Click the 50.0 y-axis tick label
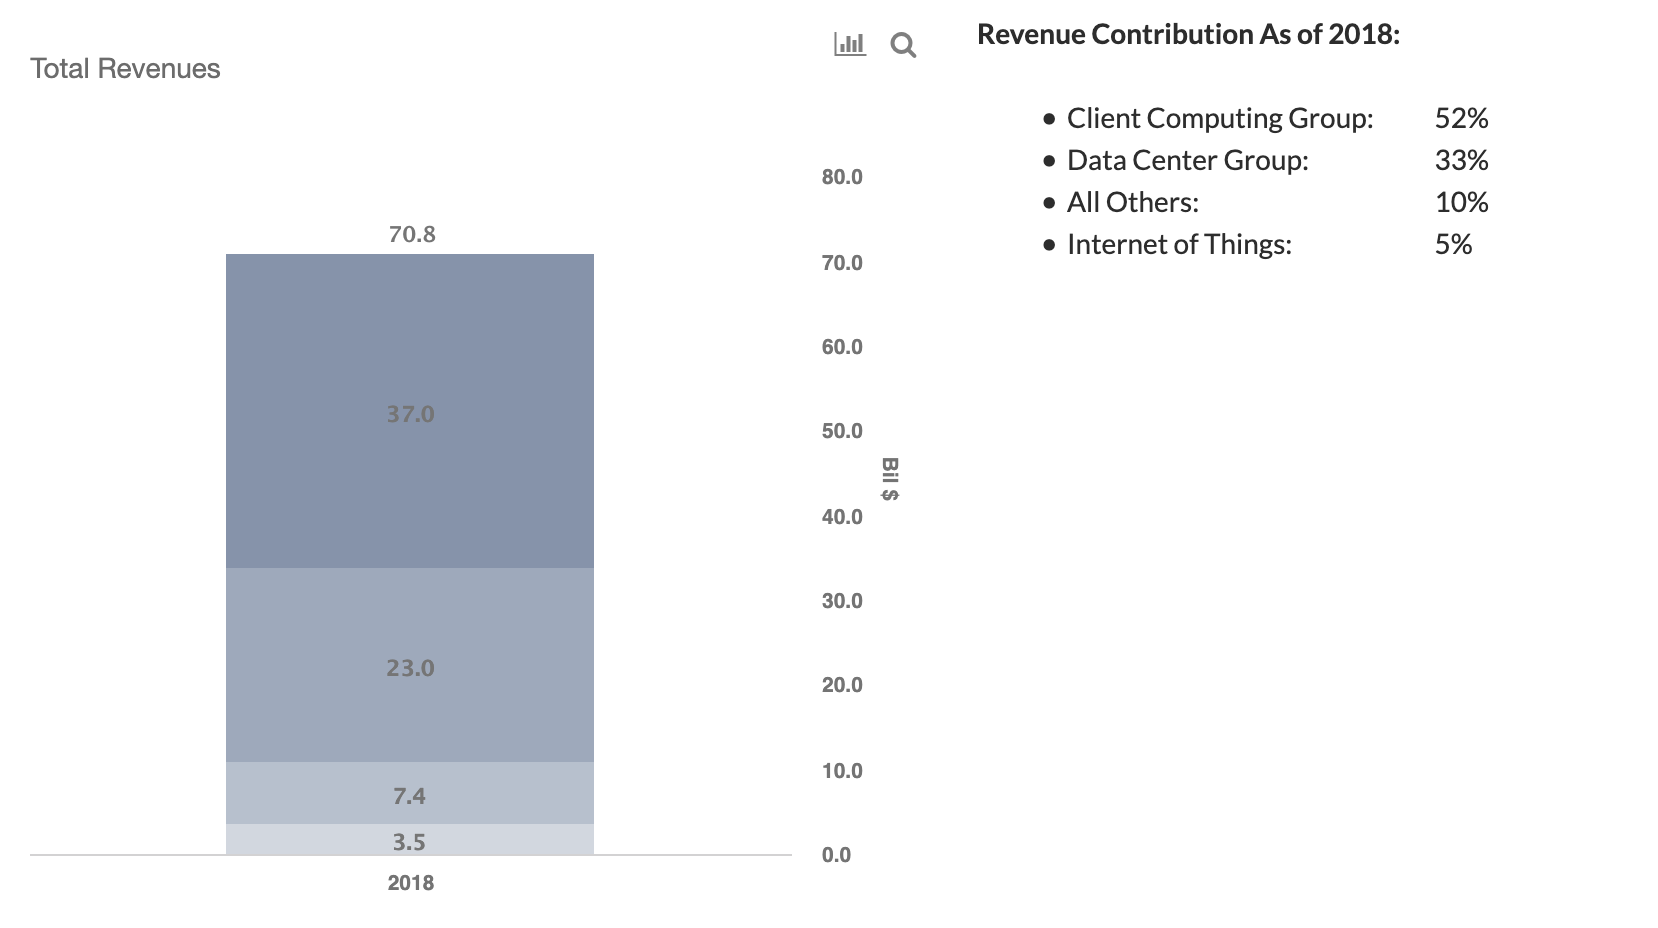 842,431
